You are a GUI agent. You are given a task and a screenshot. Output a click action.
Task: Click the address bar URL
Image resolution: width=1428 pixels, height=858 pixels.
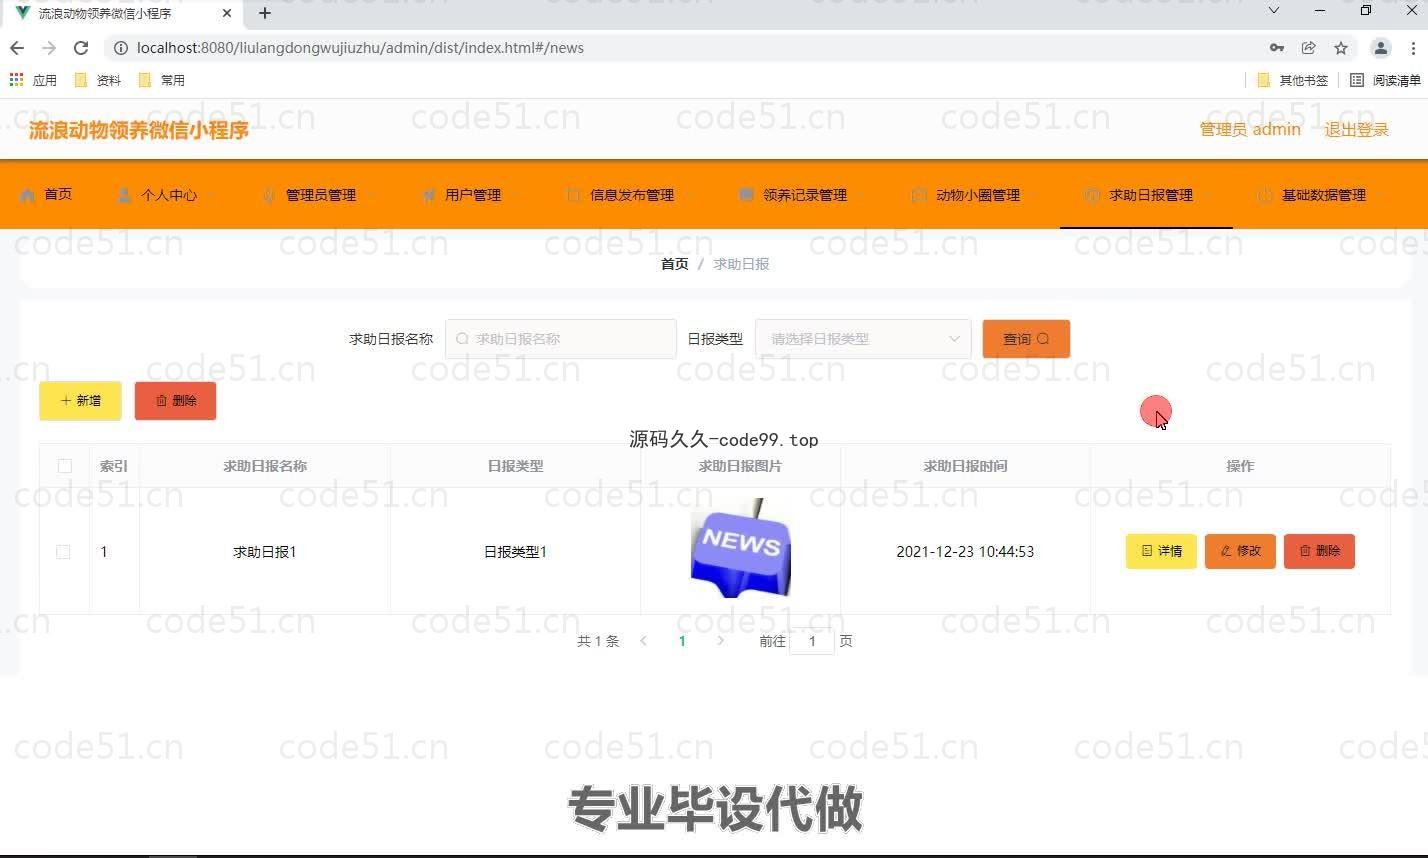[360, 48]
